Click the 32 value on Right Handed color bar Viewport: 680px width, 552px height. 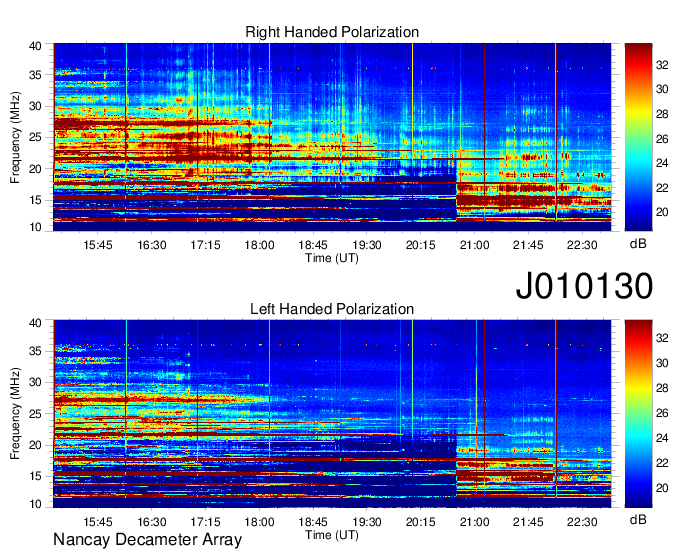[x=662, y=65]
